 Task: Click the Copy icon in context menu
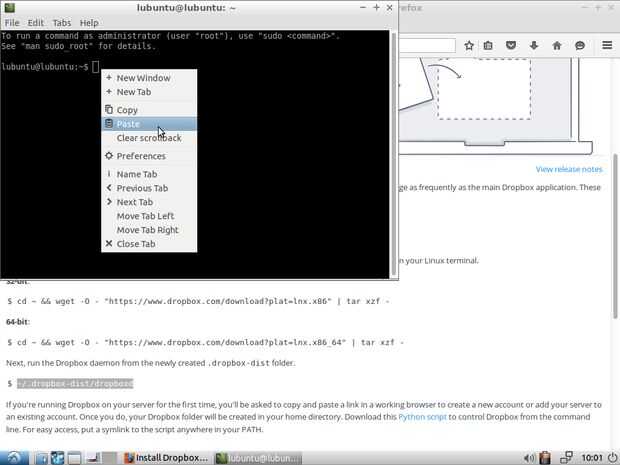point(109,110)
